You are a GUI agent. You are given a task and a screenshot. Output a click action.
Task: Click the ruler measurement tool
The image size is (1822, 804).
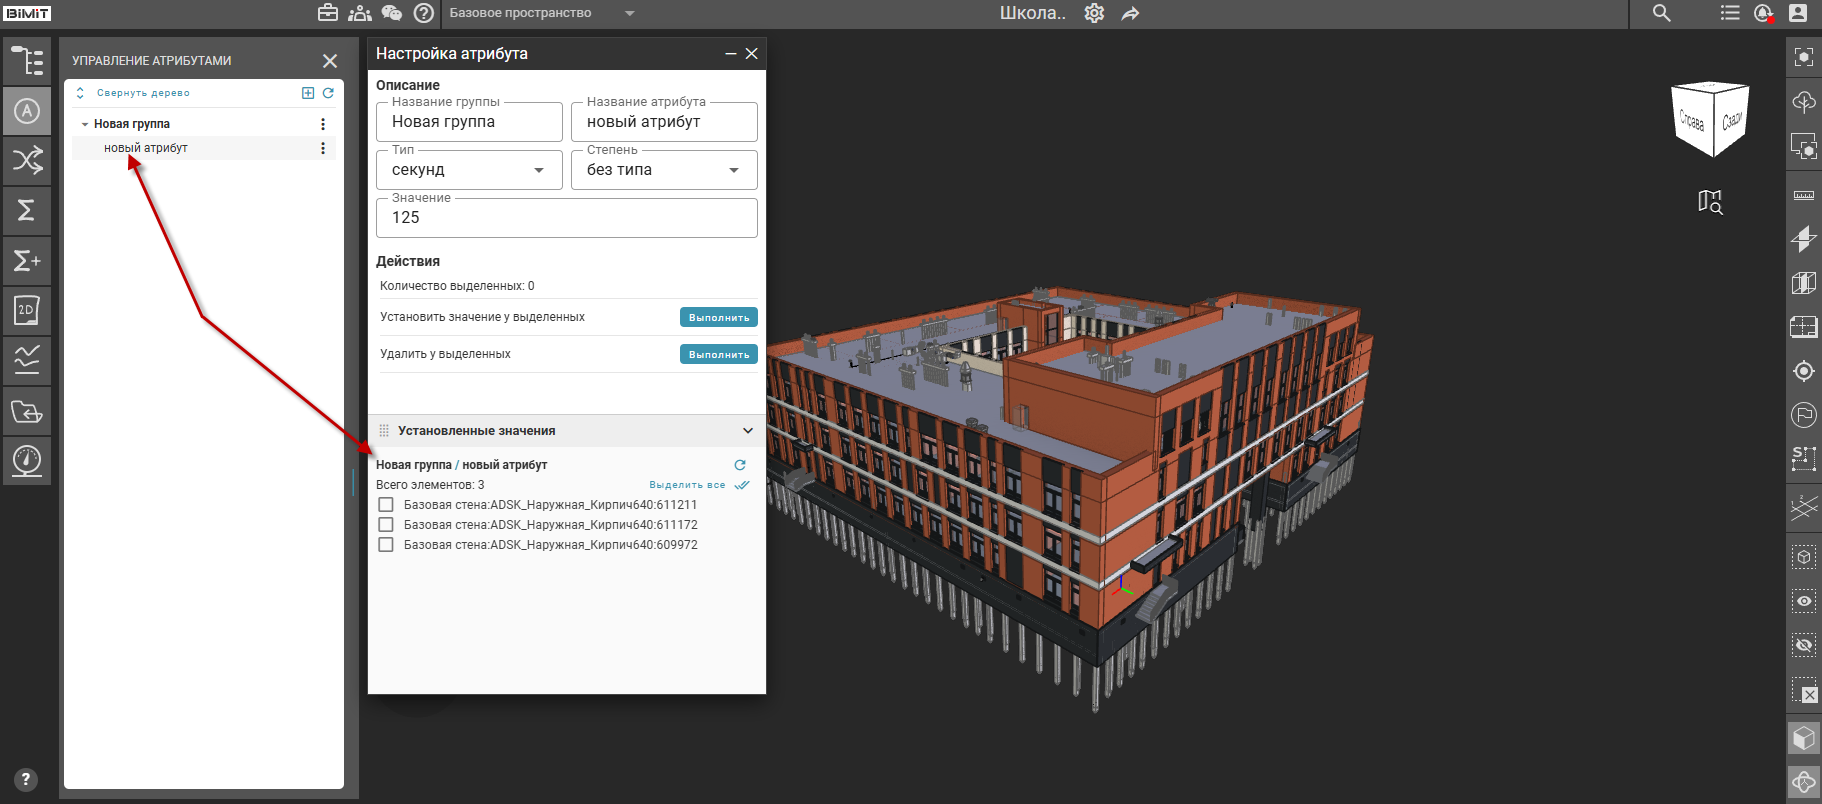pos(1804,195)
